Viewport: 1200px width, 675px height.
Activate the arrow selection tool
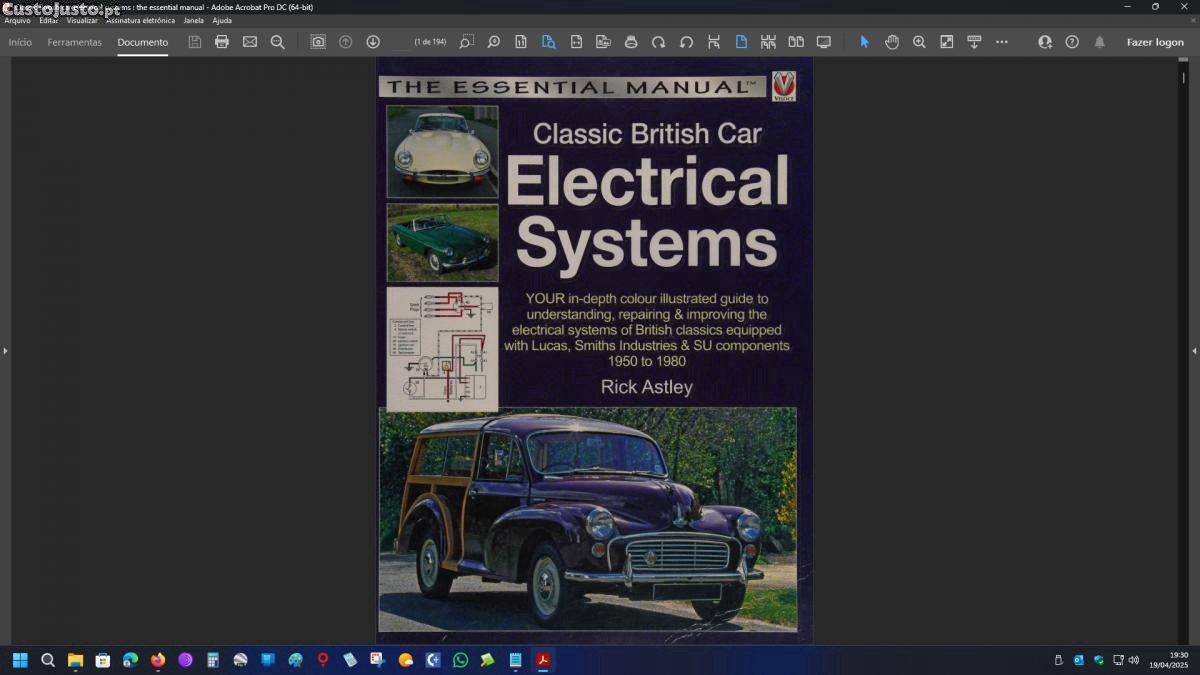pos(865,42)
